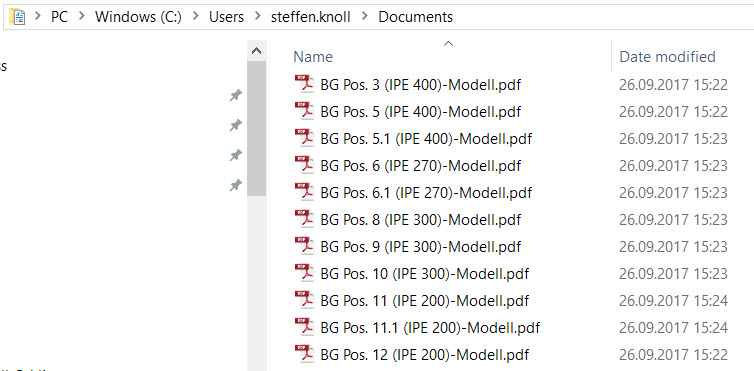The height and width of the screenshot is (371, 754).
Task: Click PDF icon for BG Pos. 8 file
Action: click(x=304, y=219)
